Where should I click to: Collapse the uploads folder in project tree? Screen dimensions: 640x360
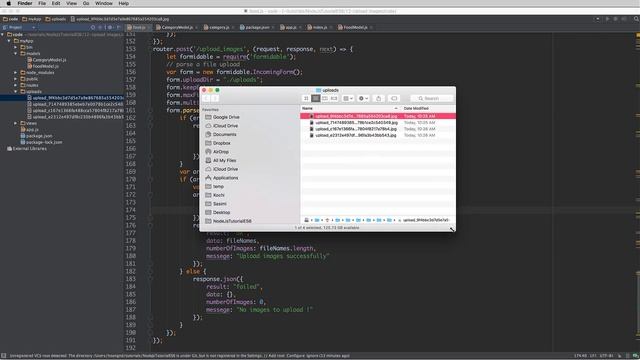point(16,91)
